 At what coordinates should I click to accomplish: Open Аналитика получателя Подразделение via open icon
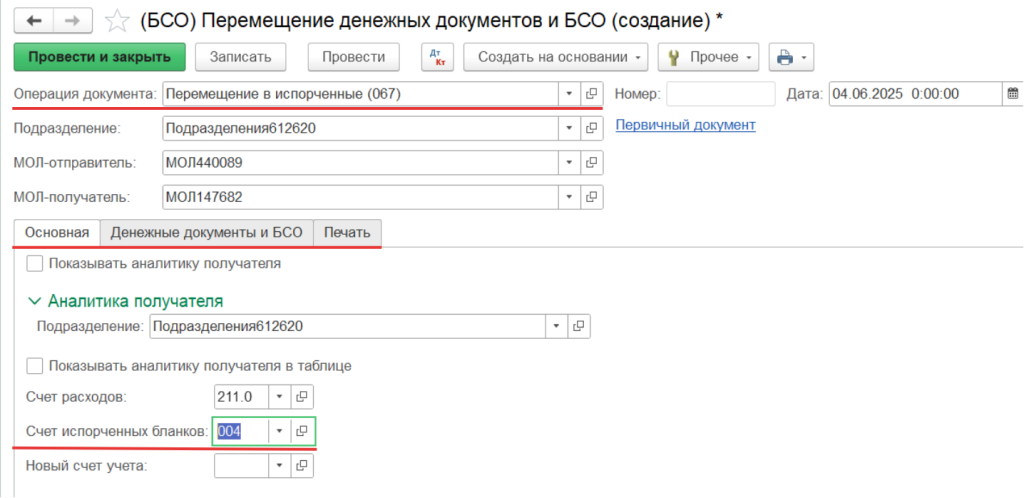pyautogui.click(x=578, y=326)
